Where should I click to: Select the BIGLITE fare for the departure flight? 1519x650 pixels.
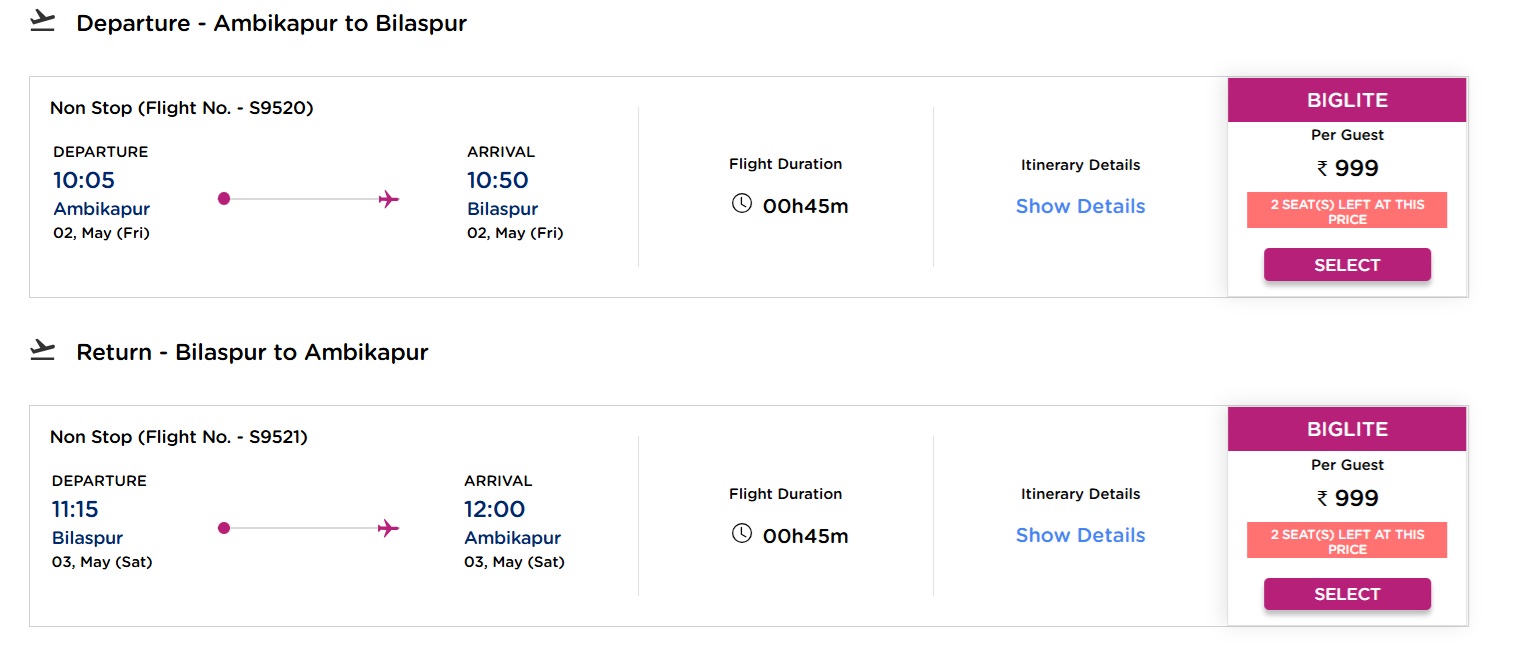pyautogui.click(x=1346, y=265)
